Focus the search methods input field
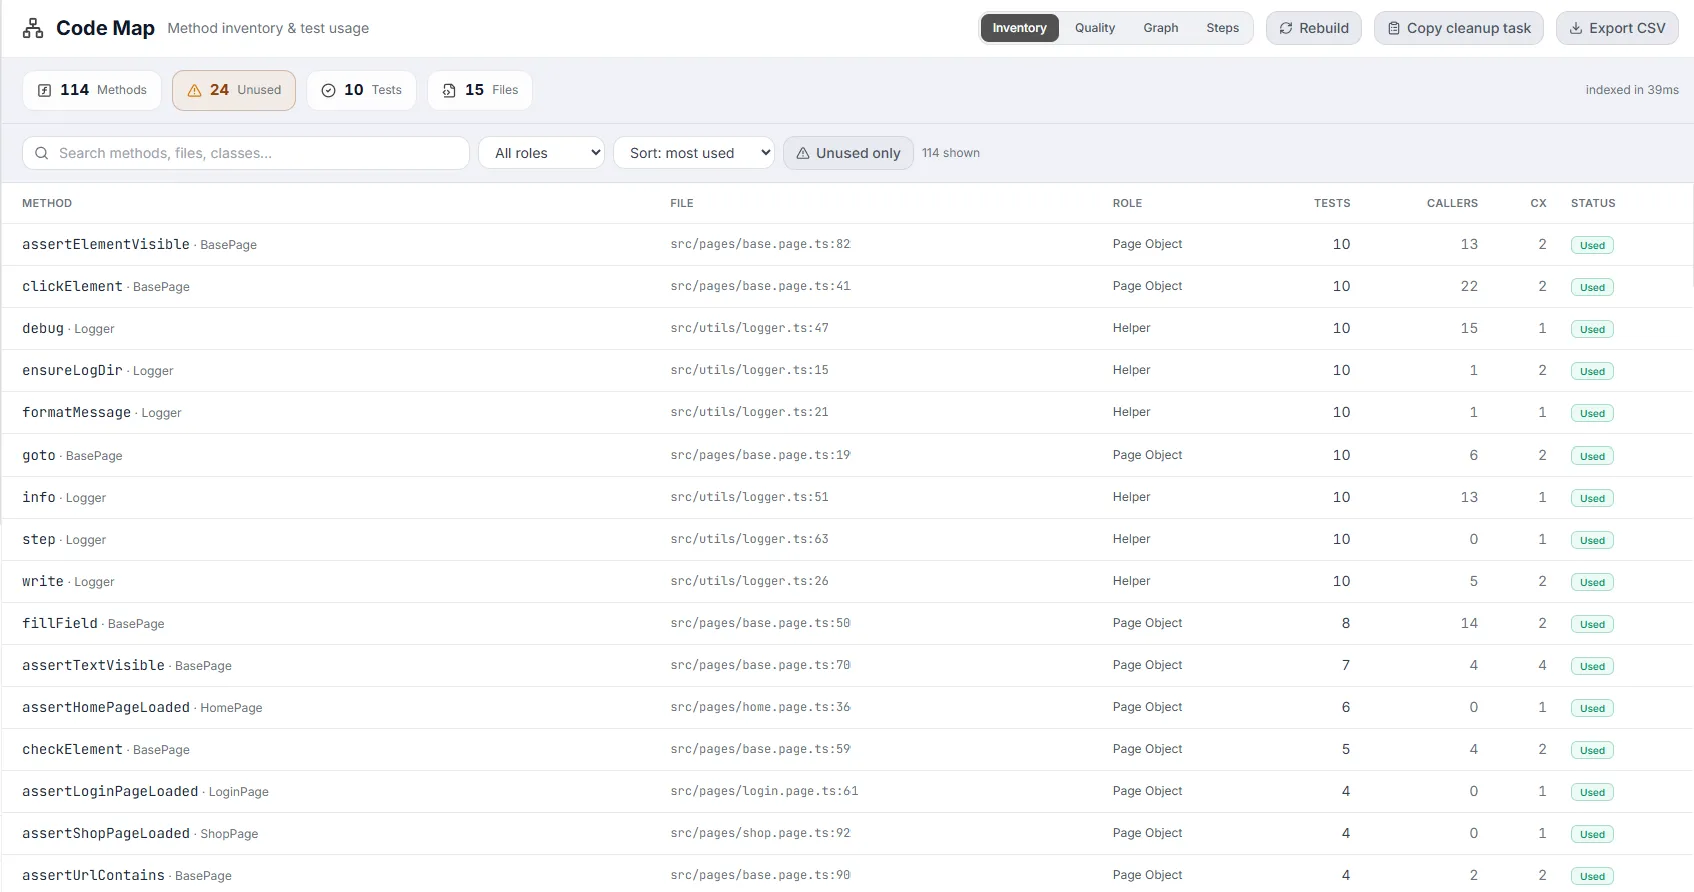1694x892 pixels. coord(246,153)
